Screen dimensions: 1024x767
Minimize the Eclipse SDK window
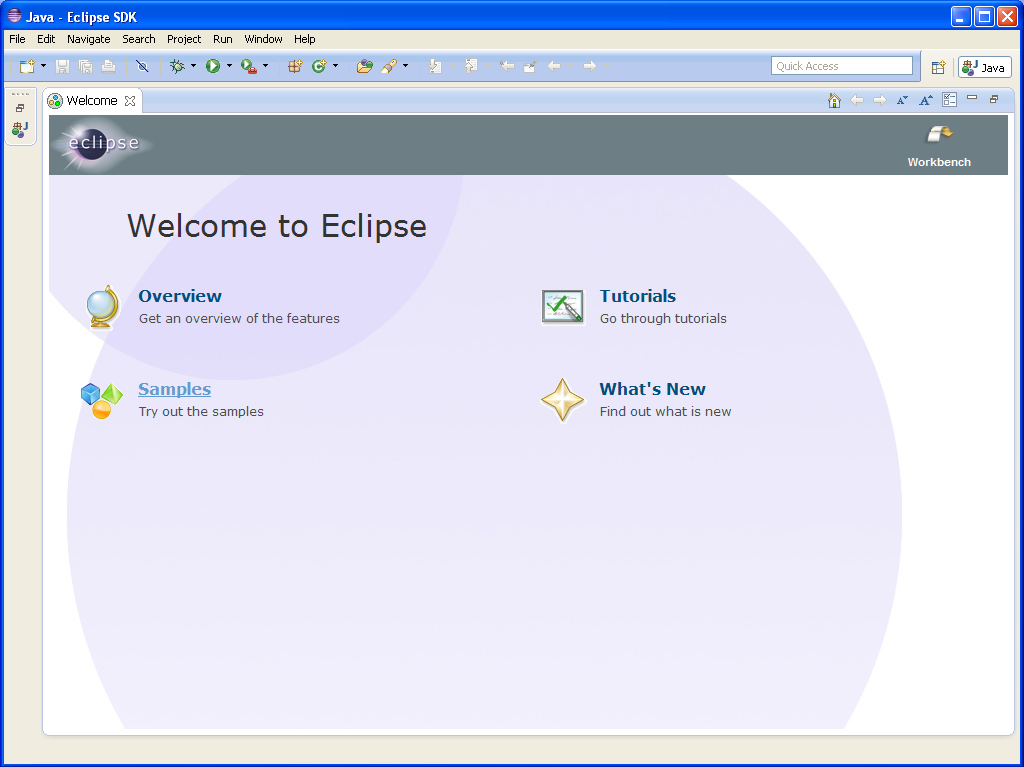point(961,16)
